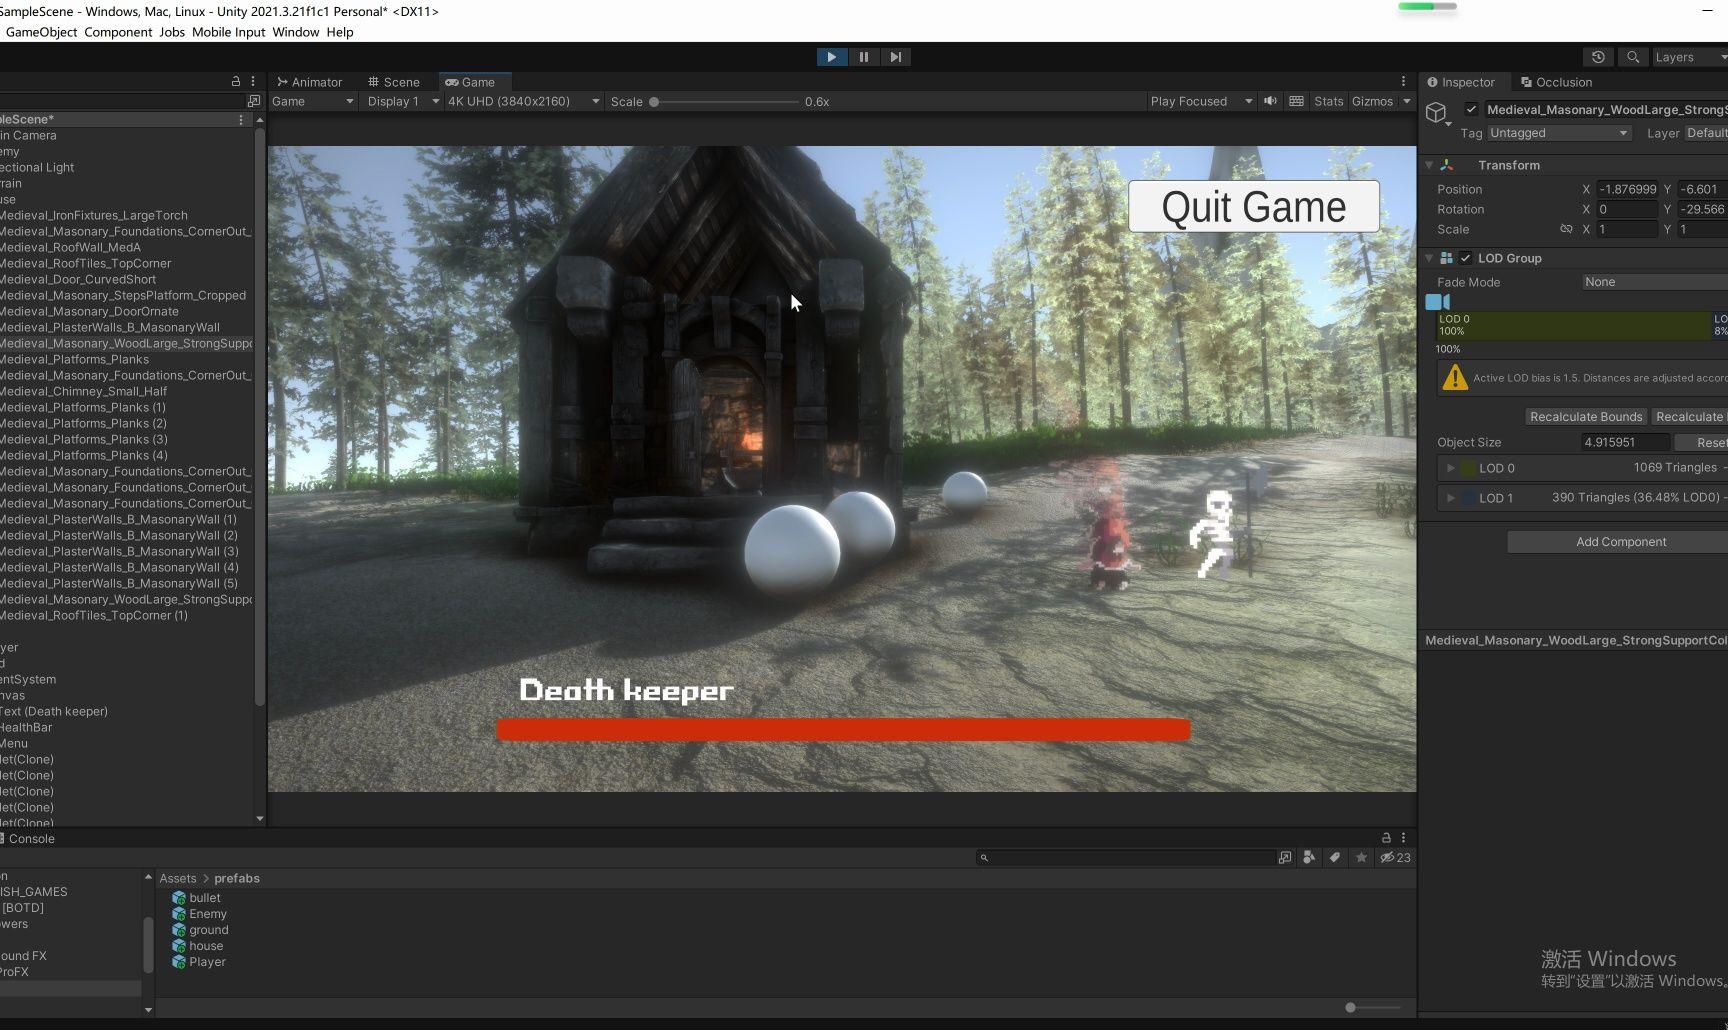Open the Play Focused dropdown
The image size is (1728, 1030).
(x=1200, y=101)
